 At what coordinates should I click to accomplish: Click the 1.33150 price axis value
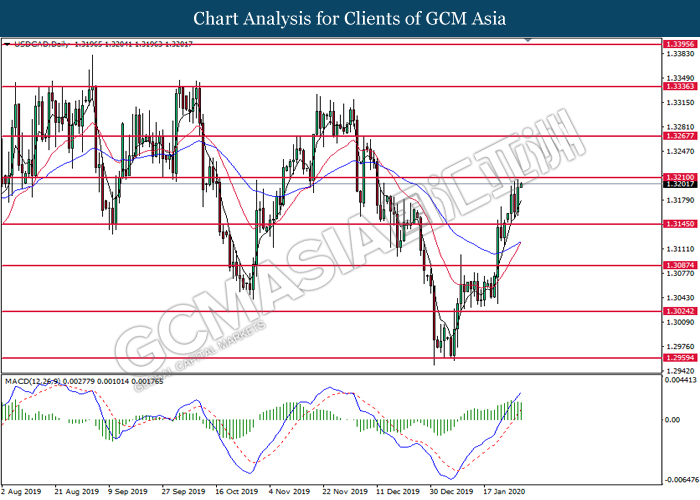680,103
